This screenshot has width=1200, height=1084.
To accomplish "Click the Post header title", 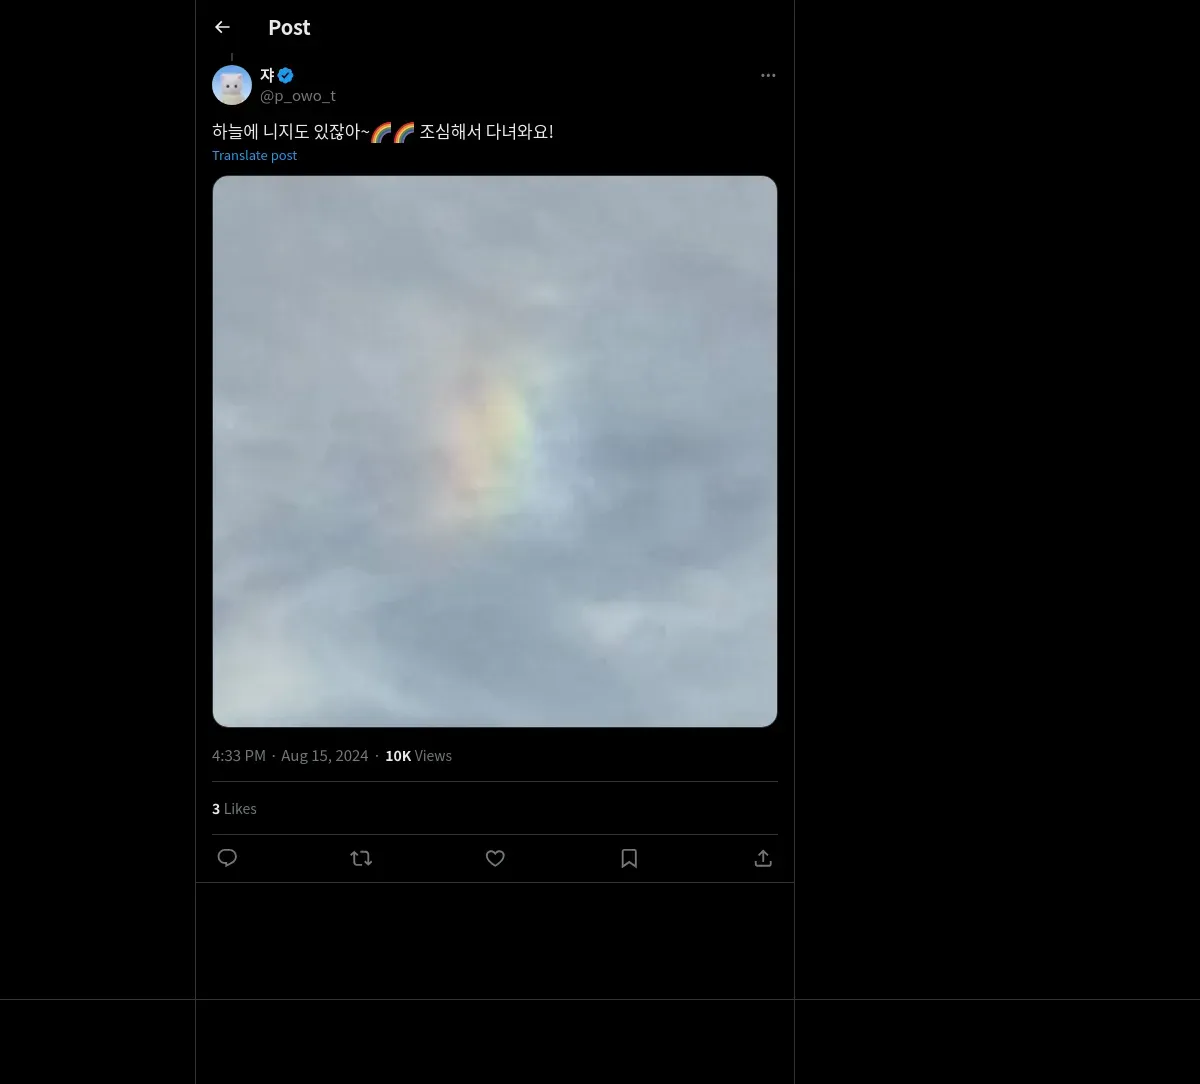I will coord(289,27).
